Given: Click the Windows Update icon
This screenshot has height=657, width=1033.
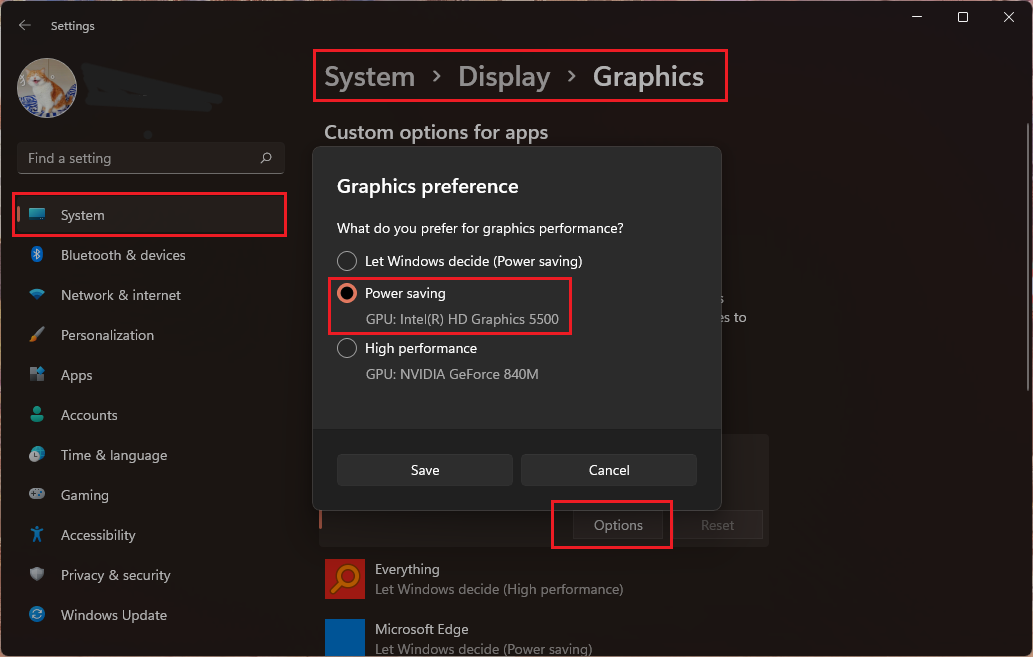Looking at the screenshot, I should coord(37,615).
